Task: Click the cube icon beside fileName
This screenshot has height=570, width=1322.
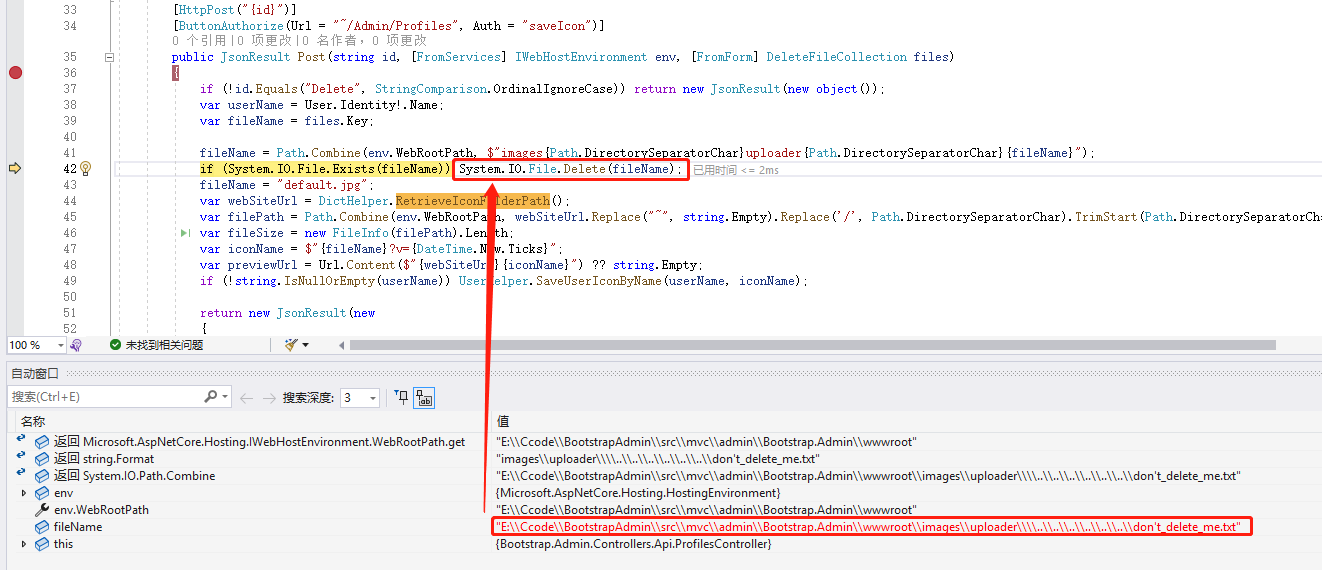Action: click(x=42, y=527)
